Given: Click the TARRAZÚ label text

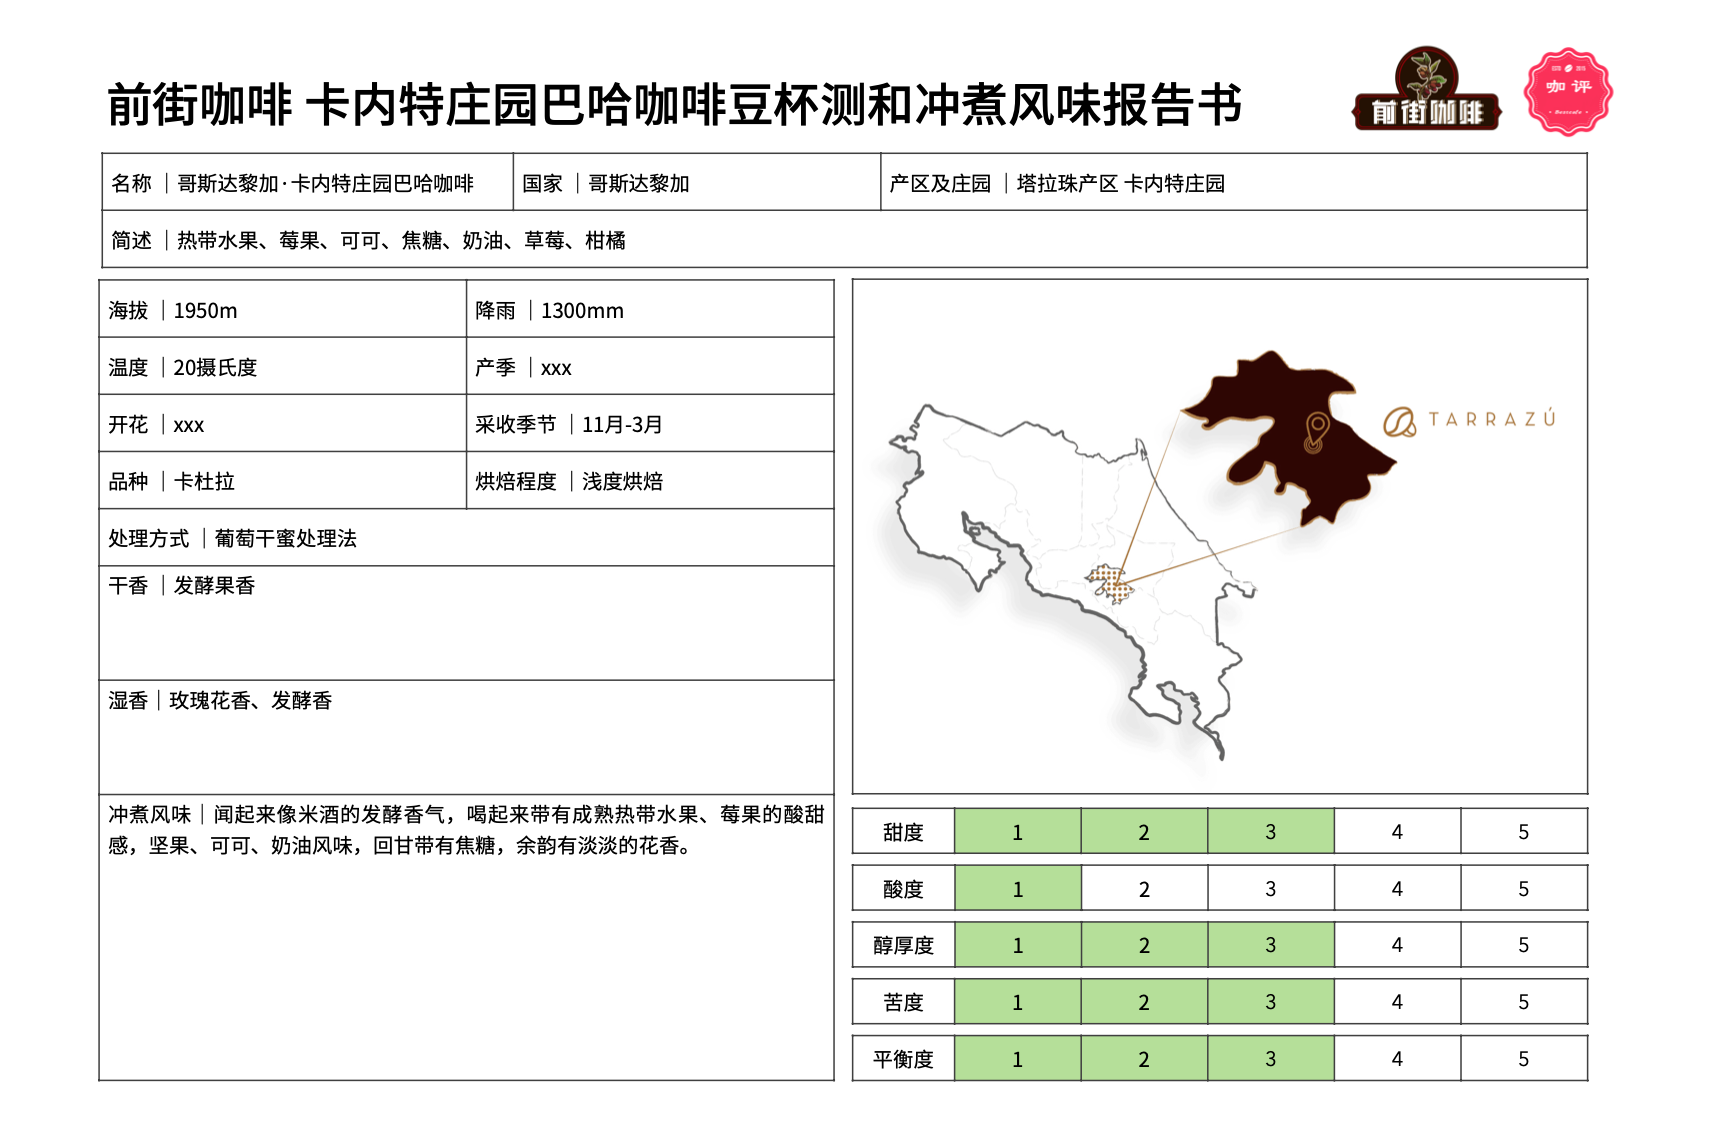Looking at the screenshot, I should click(x=1491, y=419).
